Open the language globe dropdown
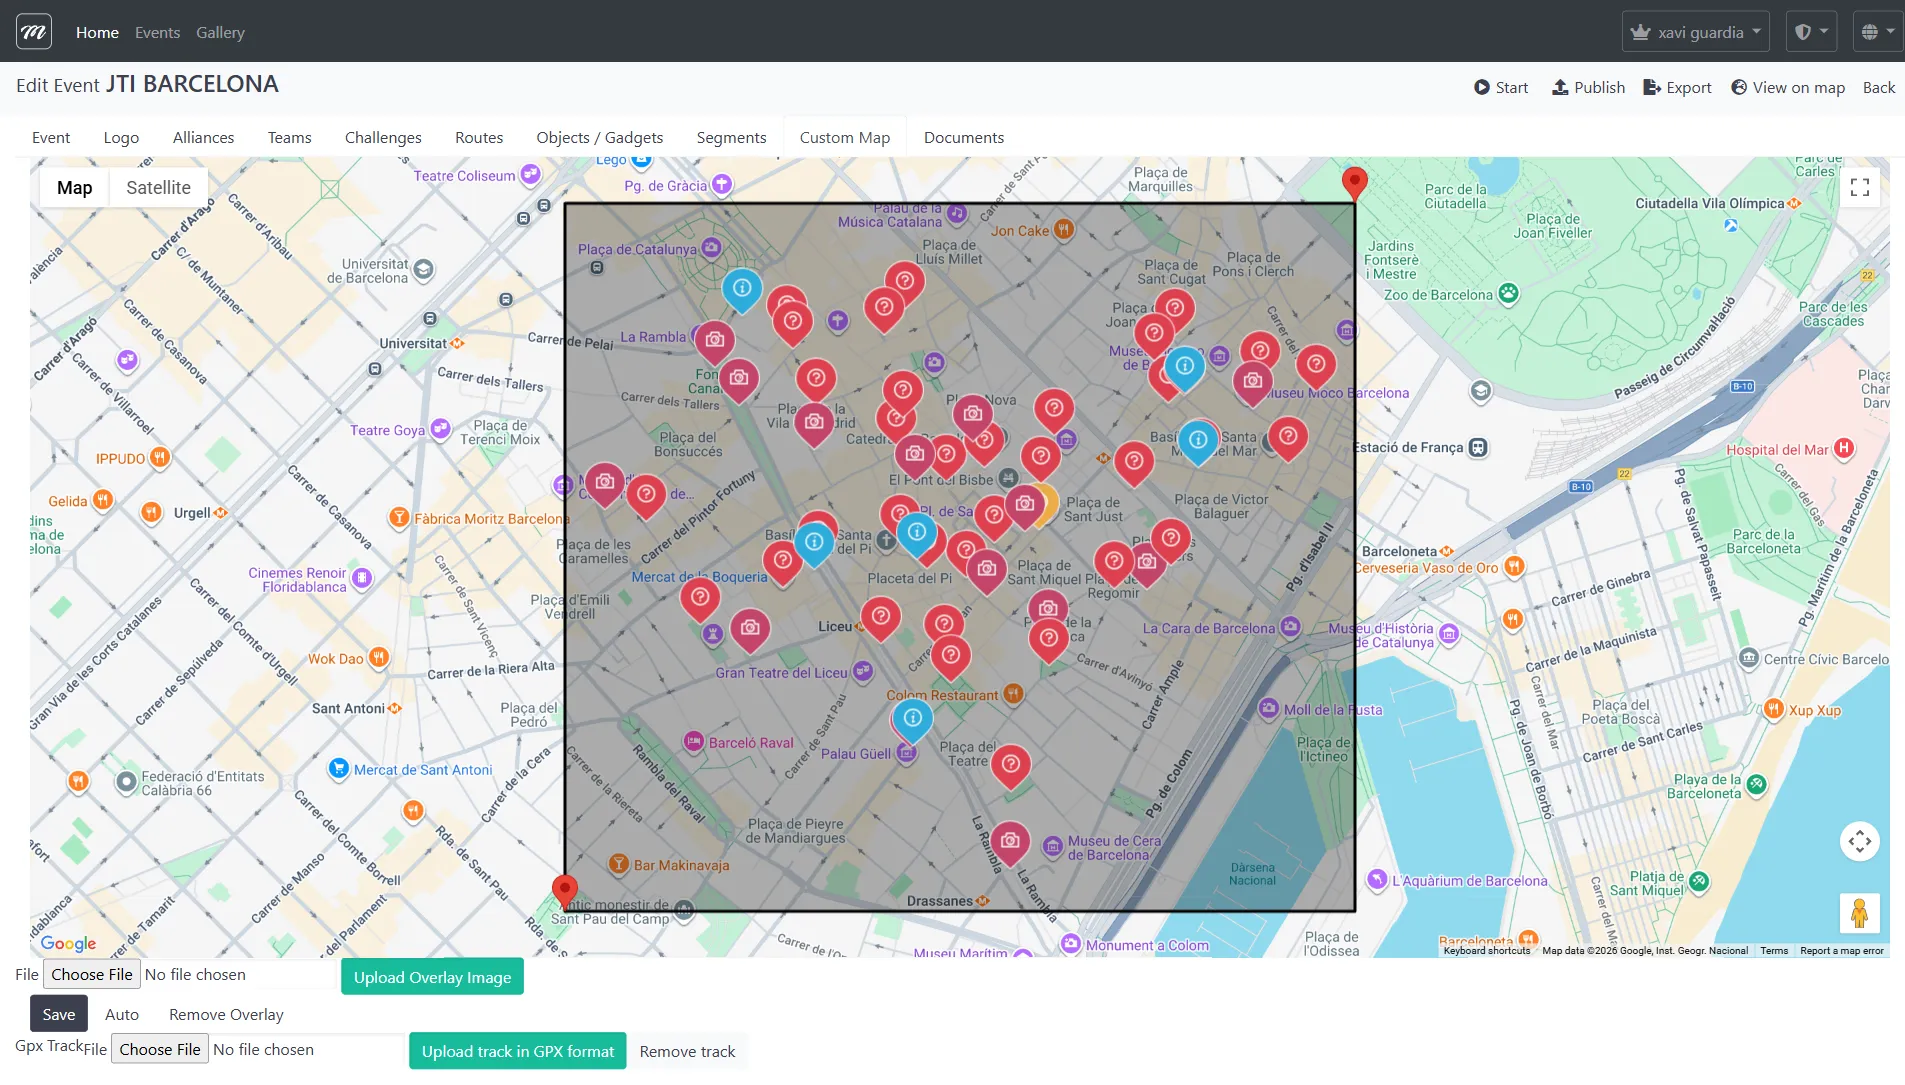The width and height of the screenshot is (1905, 1085). 1876,31
